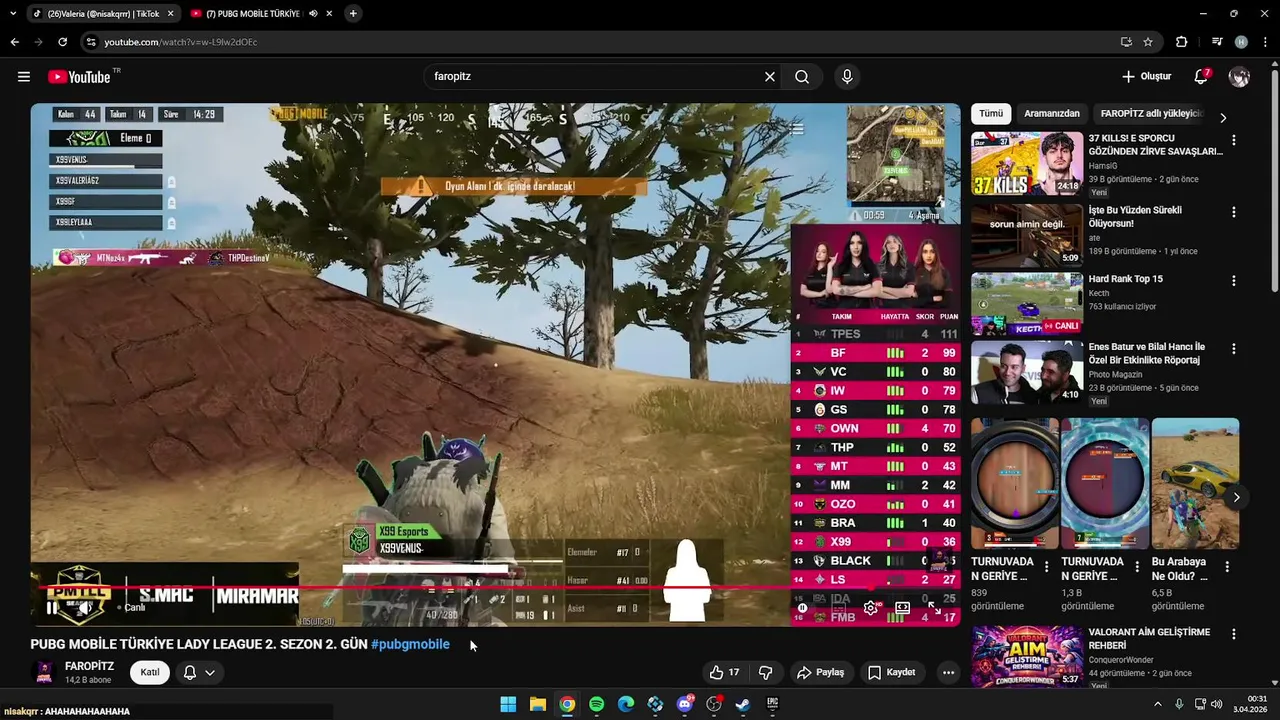Open İşte Bu Yüzden Sürekli Ölüyorsun title
This screenshot has height=720, width=1280.
1135,217
